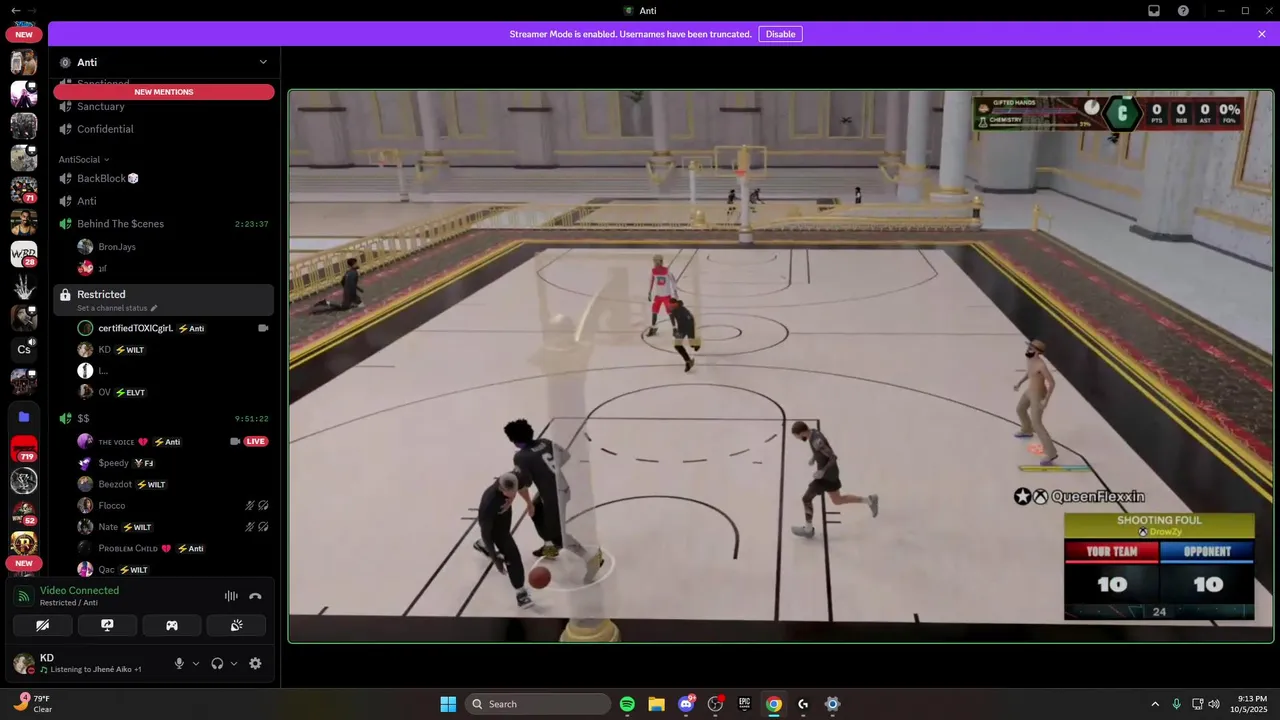Open server with 719 badge
Screen dimensions: 1280x720
[x=24, y=448]
